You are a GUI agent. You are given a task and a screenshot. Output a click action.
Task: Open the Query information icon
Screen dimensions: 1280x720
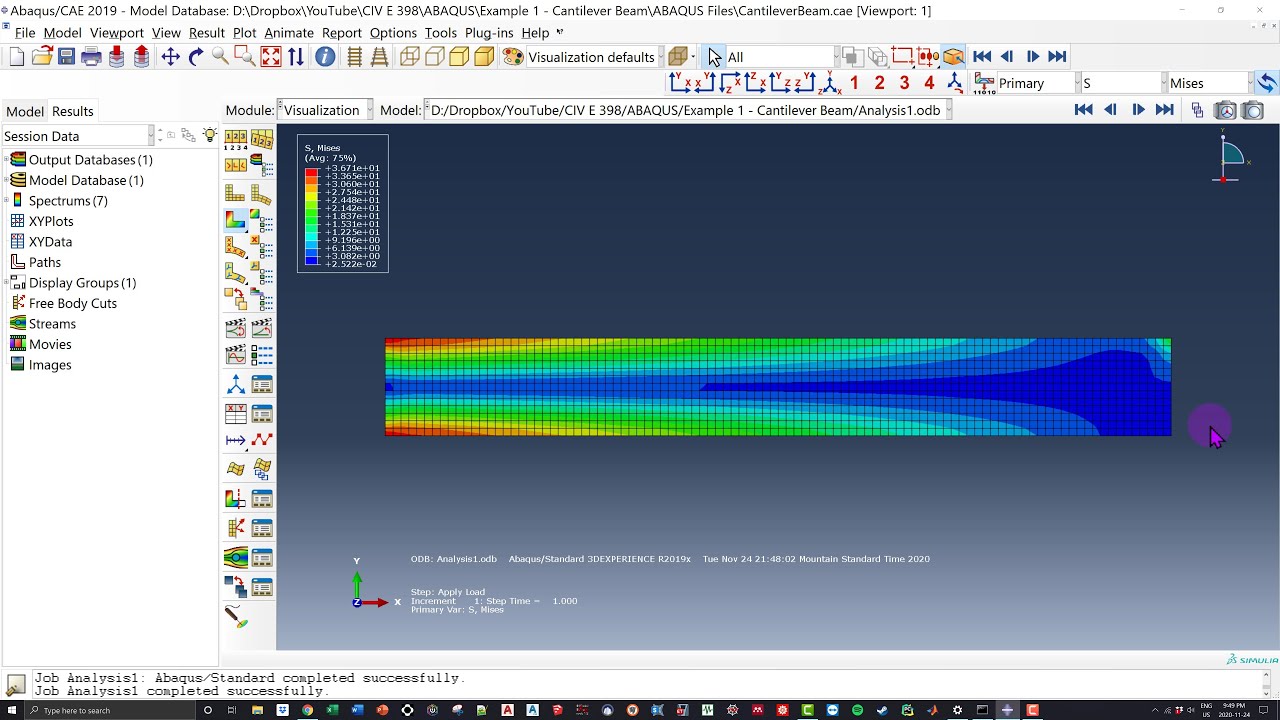(325, 57)
